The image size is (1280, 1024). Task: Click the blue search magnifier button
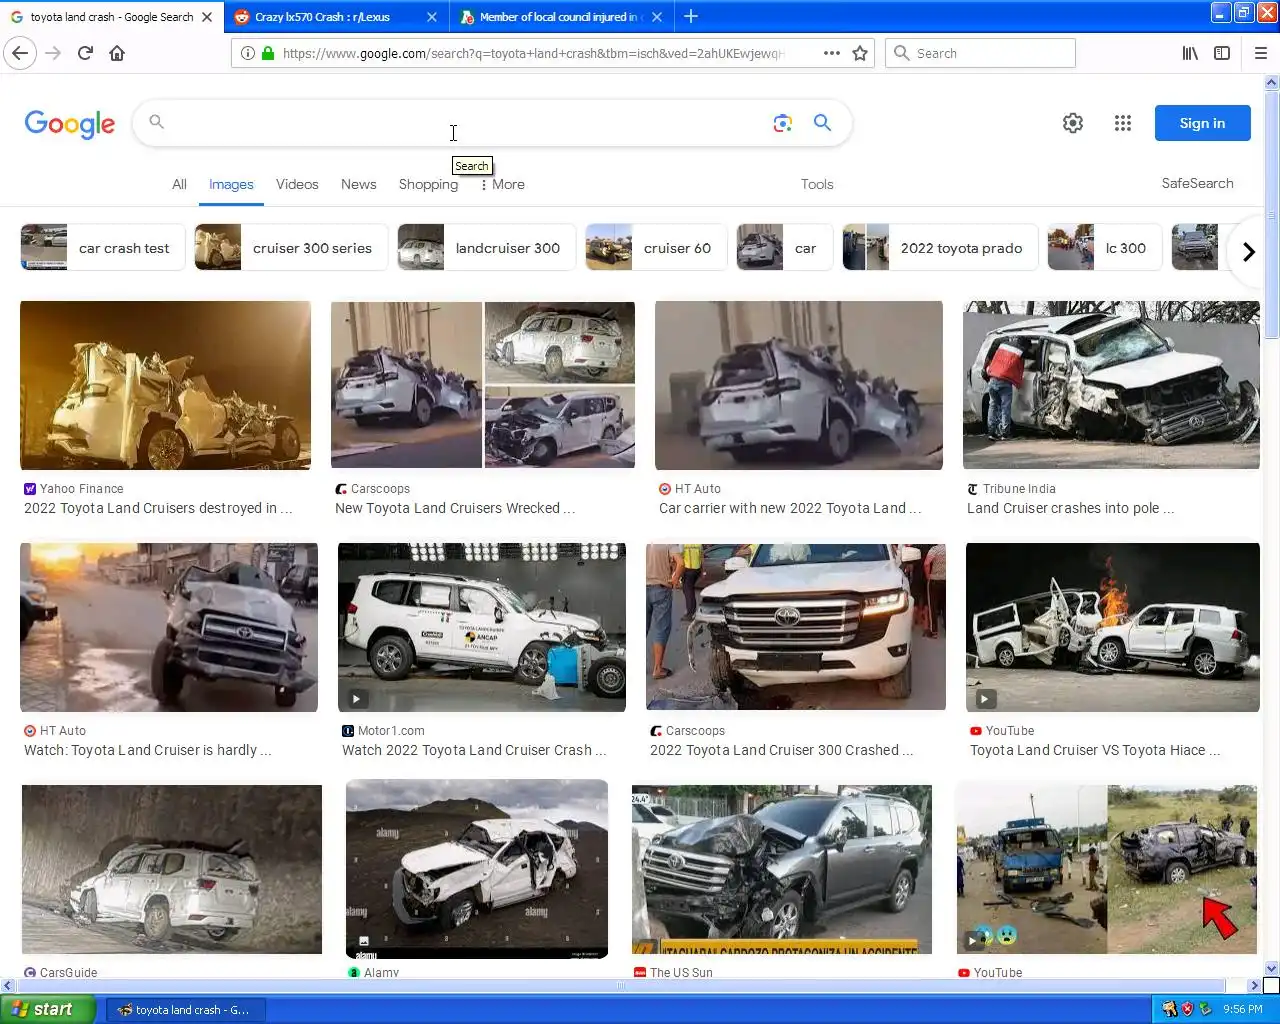tap(822, 123)
